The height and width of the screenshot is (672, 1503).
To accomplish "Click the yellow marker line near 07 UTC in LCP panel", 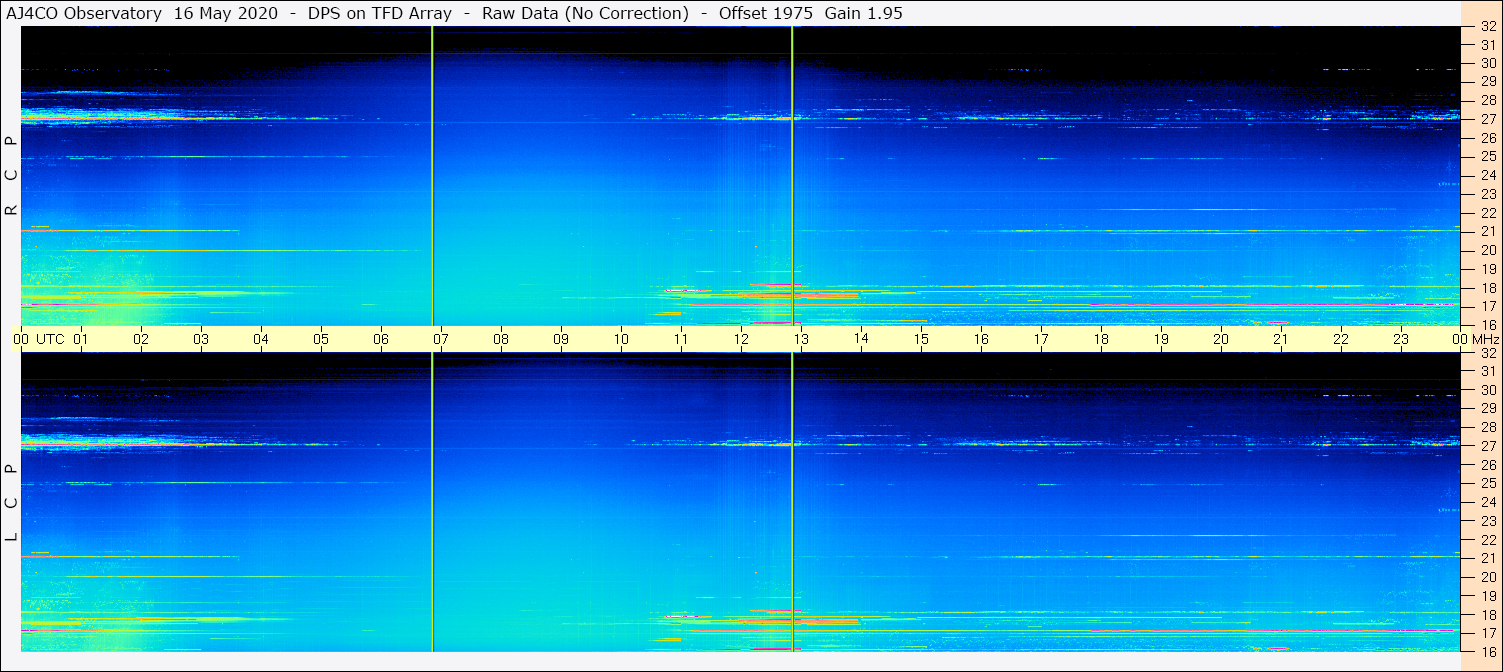I will pyautogui.click(x=432, y=503).
